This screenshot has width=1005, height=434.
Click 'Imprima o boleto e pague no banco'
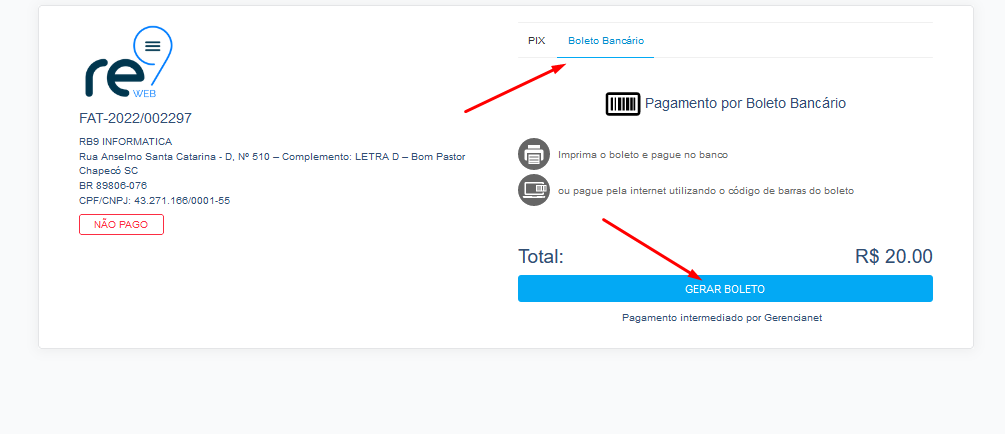point(643,155)
